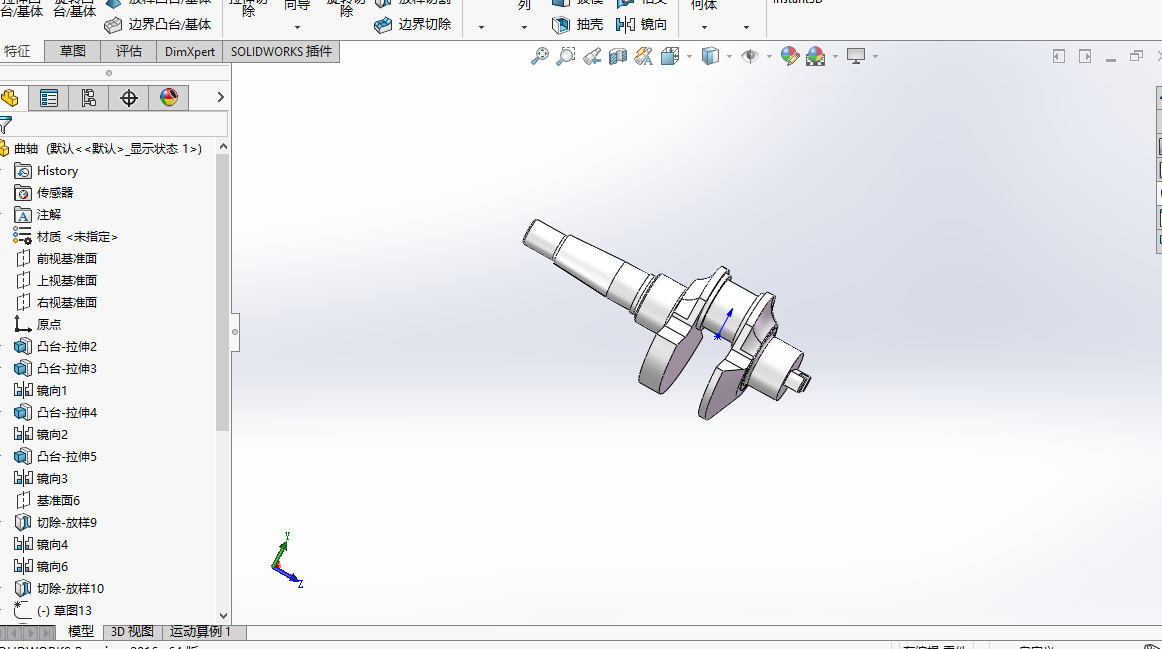Click the feature tree scroll up arrow

(x=223, y=147)
